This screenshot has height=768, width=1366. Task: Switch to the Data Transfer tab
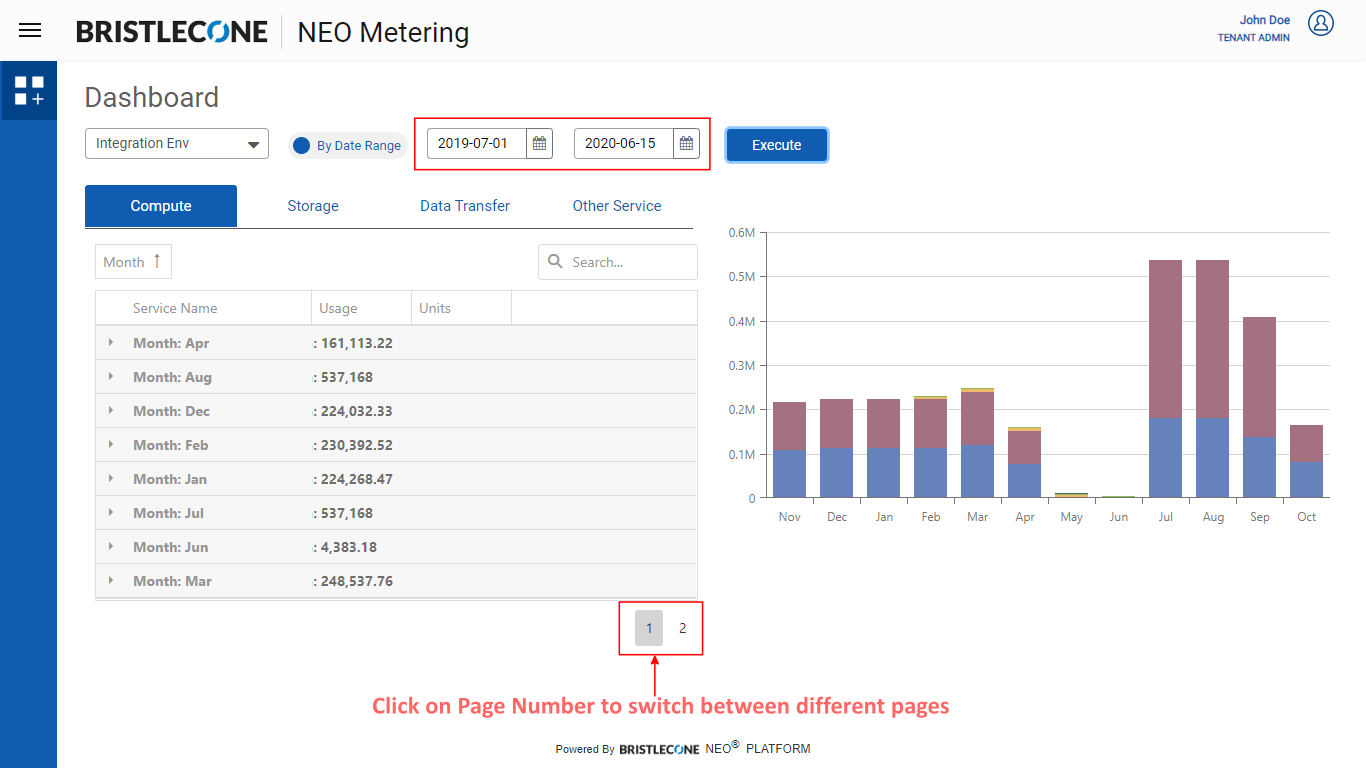[x=465, y=206]
